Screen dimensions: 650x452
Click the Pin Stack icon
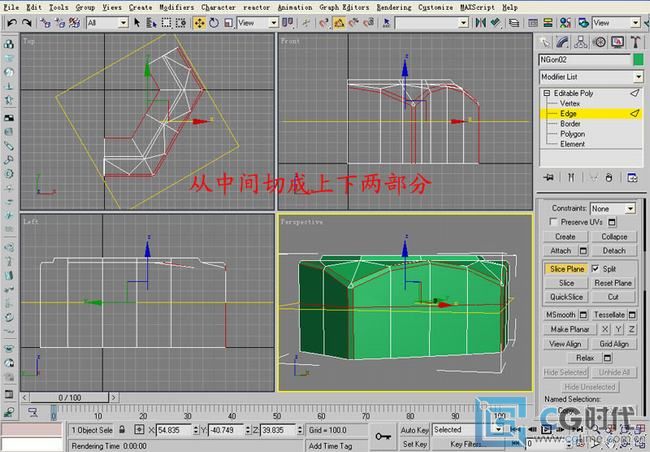pos(549,177)
